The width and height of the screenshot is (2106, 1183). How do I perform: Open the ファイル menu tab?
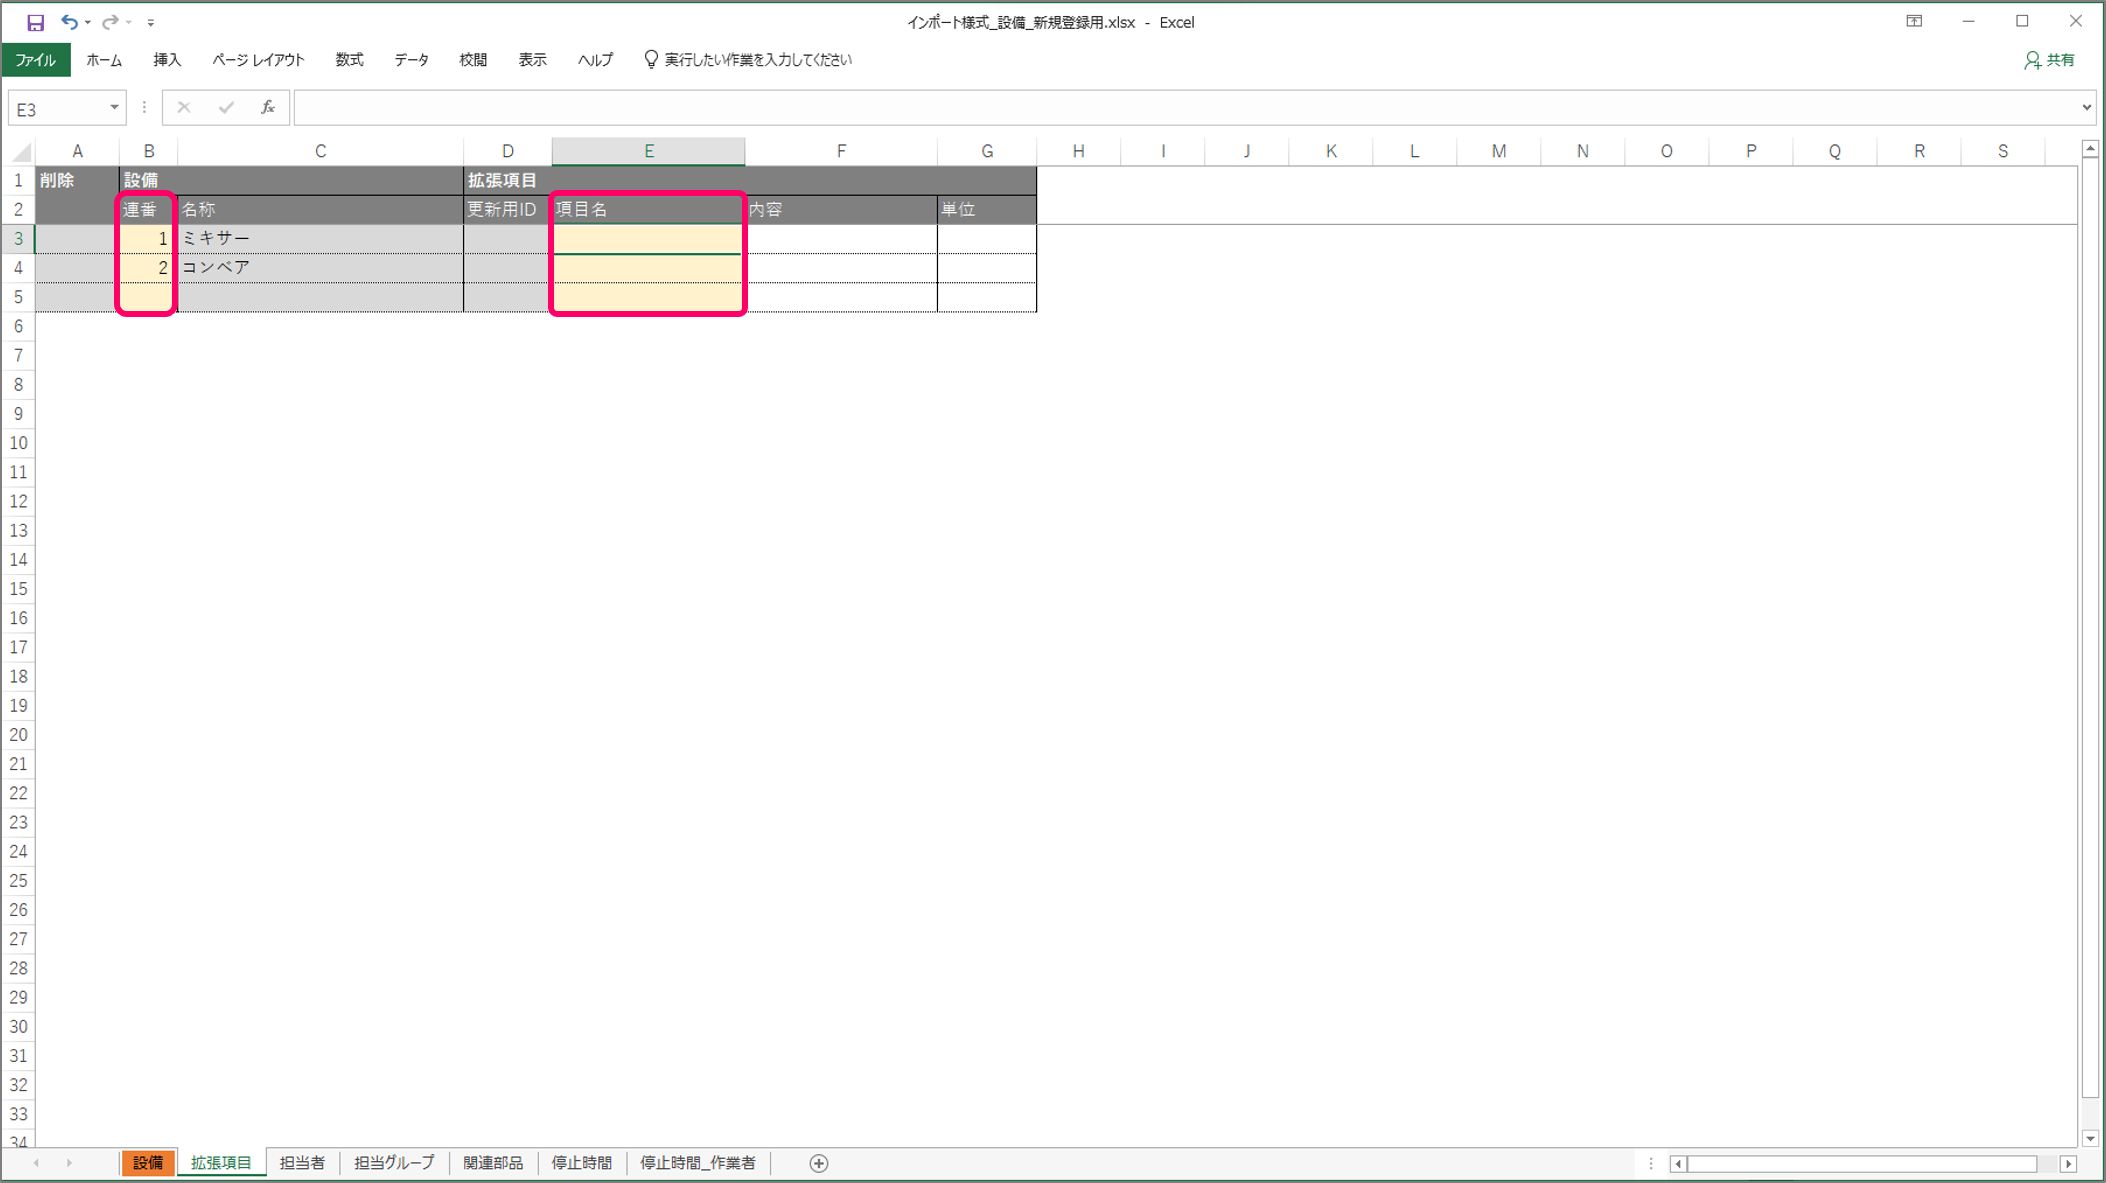click(x=36, y=60)
